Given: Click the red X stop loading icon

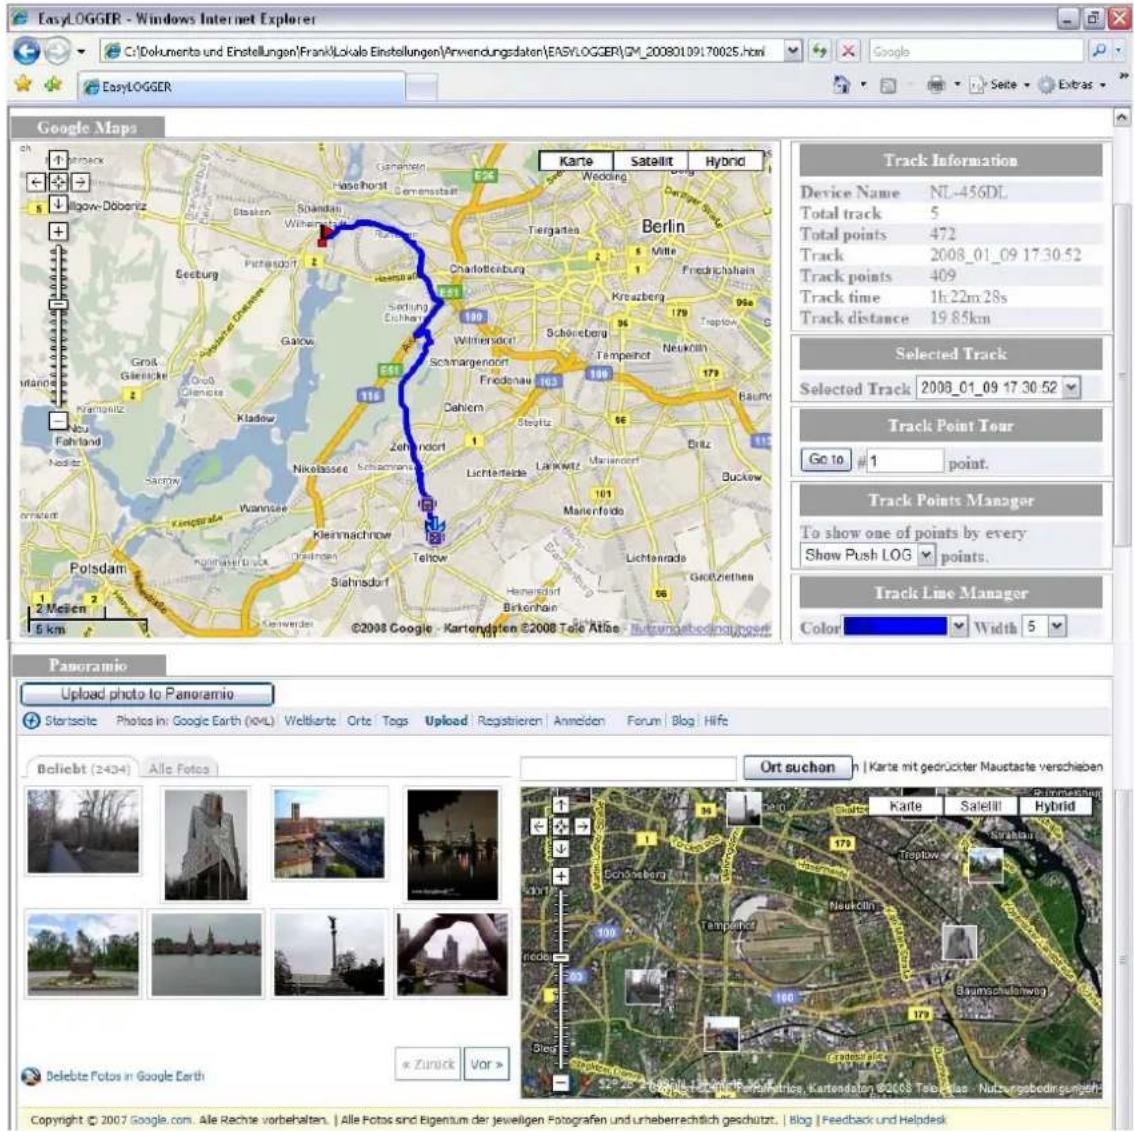Looking at the screenshot, I should coord(848,51).
